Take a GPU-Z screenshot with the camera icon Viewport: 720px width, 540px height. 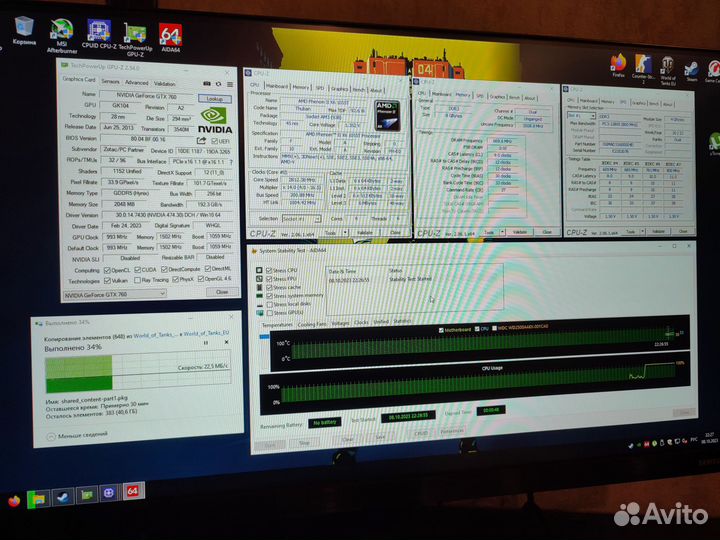207,84
